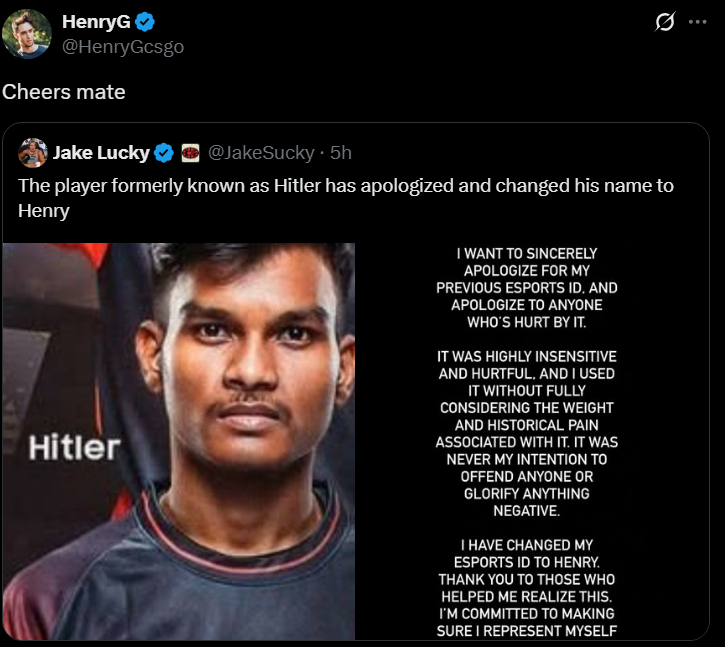Click Jake Lucky's verified checkmark badge

coord(164,153)
